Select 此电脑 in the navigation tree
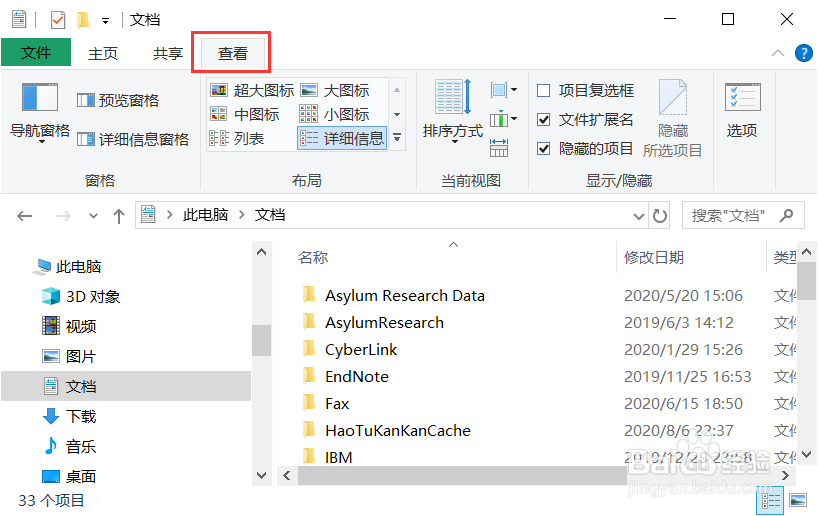Screen dimensions: 818x516 click(x=67, y=267)
